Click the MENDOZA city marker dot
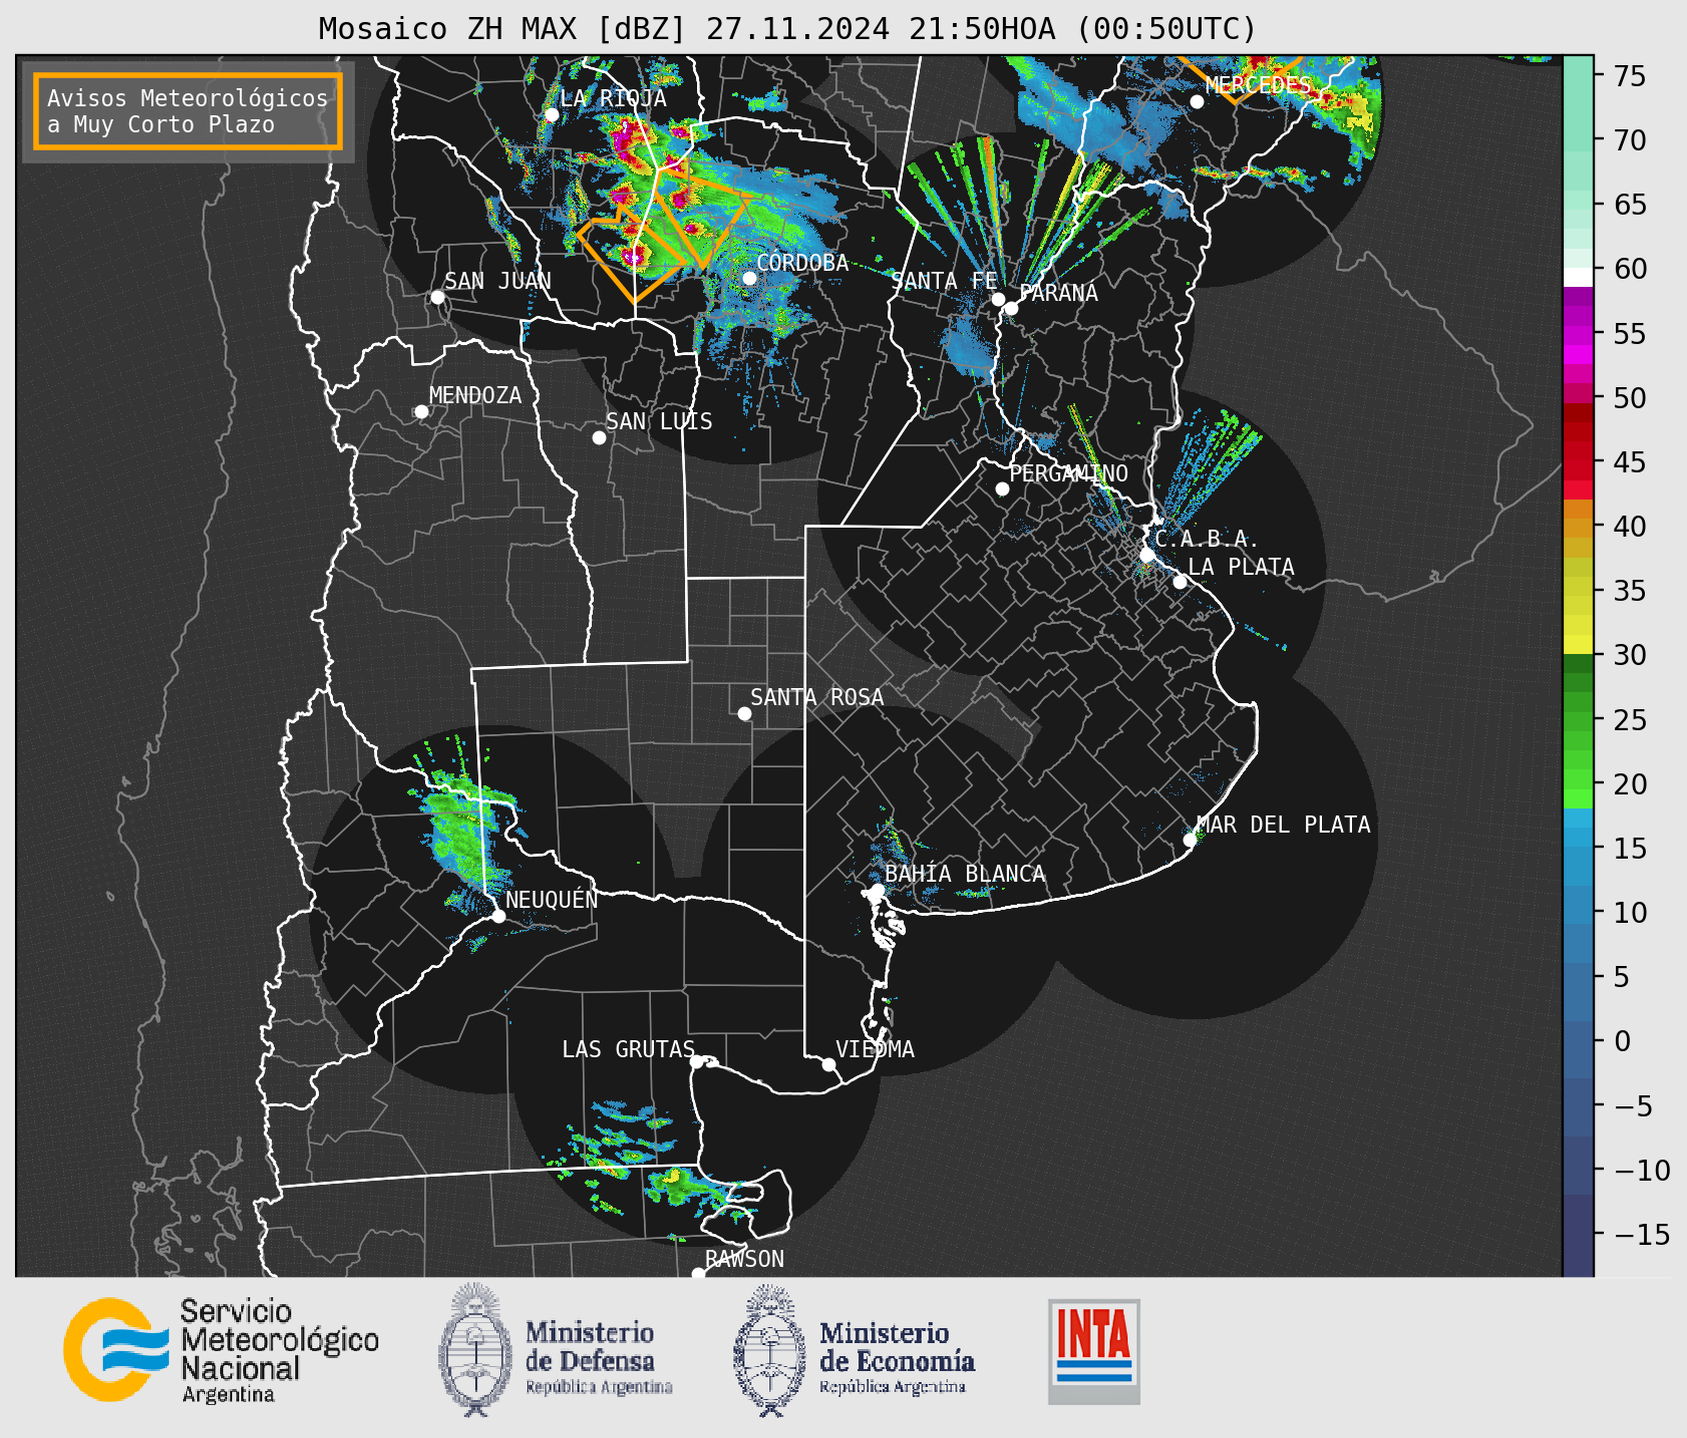Image resolution: width=1687 pixels, height=1438 pixels. pyautogui.click(x=421, y=411)
